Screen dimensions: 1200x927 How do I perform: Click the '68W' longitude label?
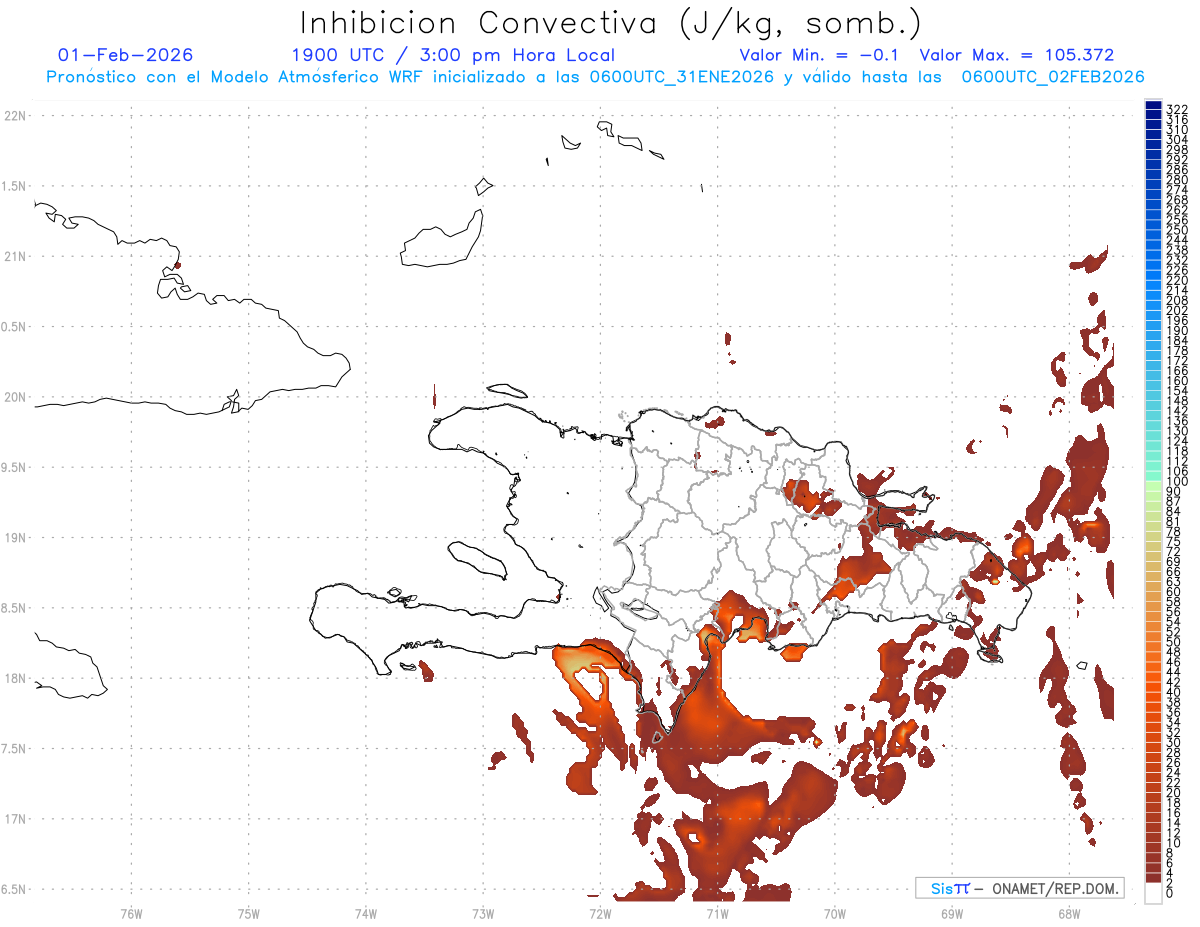pos(1068,913)
